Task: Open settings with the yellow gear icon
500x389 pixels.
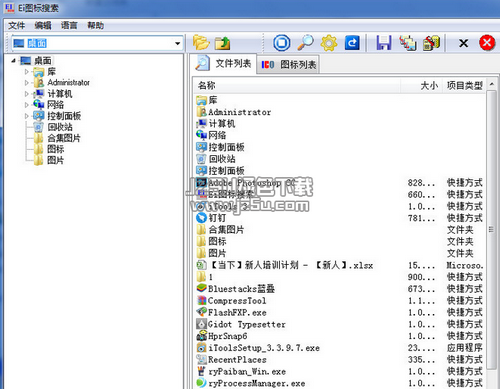Action: (329, 43)
